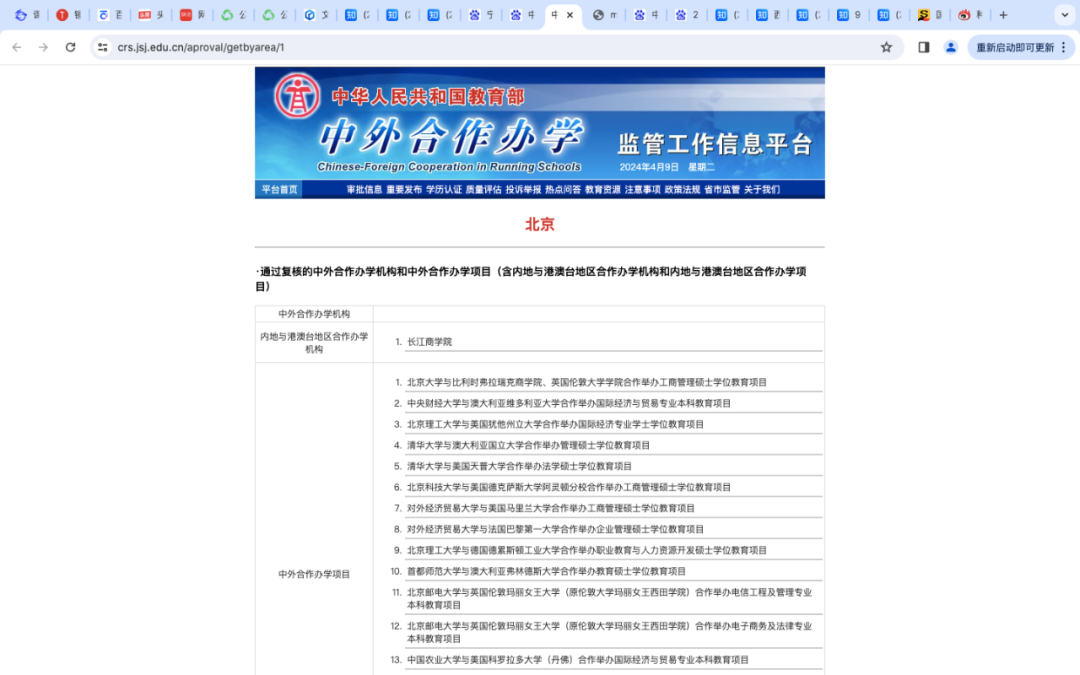
Task: Click the 通过复核的中外合作办学机构 section heading
Action: coord(531,278)
